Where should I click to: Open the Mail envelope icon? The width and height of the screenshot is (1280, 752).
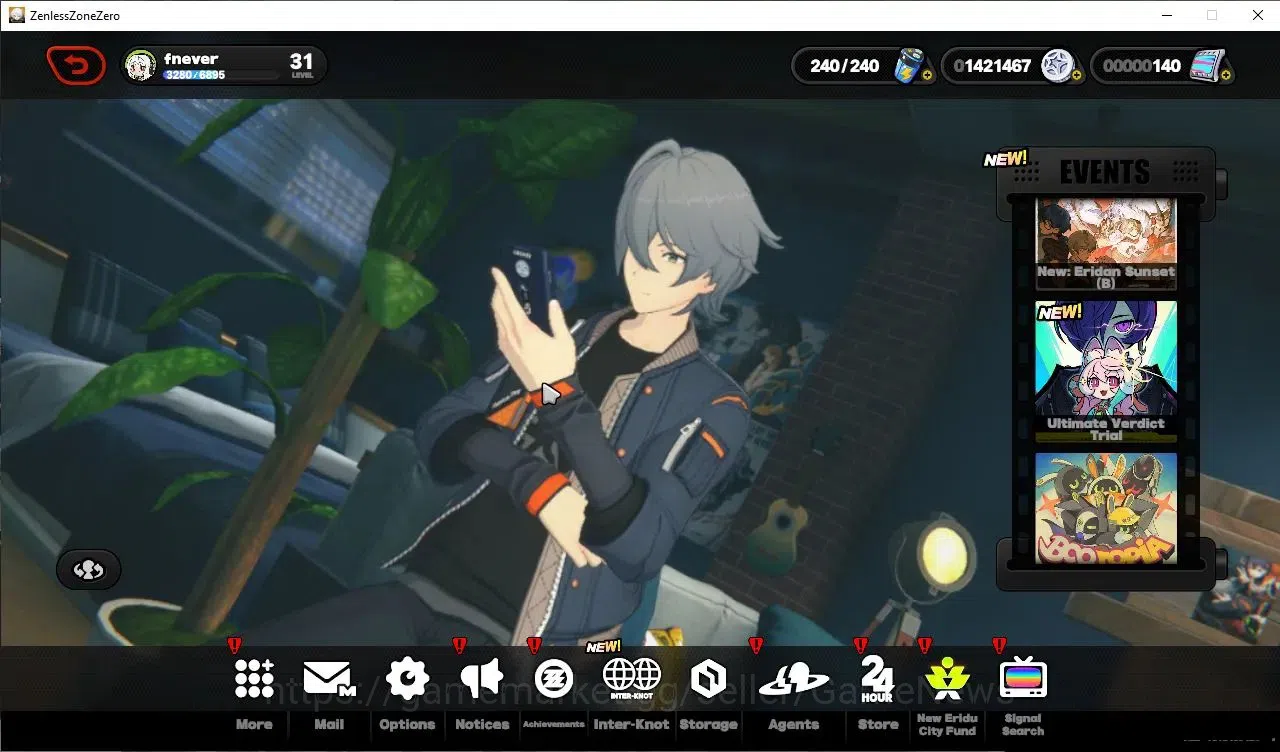tap(329, 679)
